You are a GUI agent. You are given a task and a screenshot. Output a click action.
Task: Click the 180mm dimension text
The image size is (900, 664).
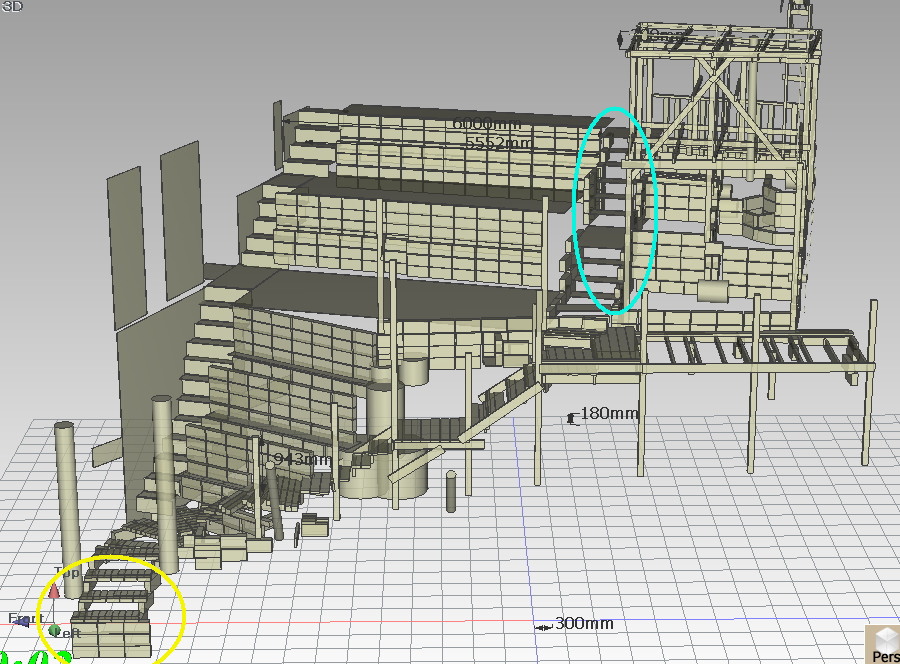(609, 413)
